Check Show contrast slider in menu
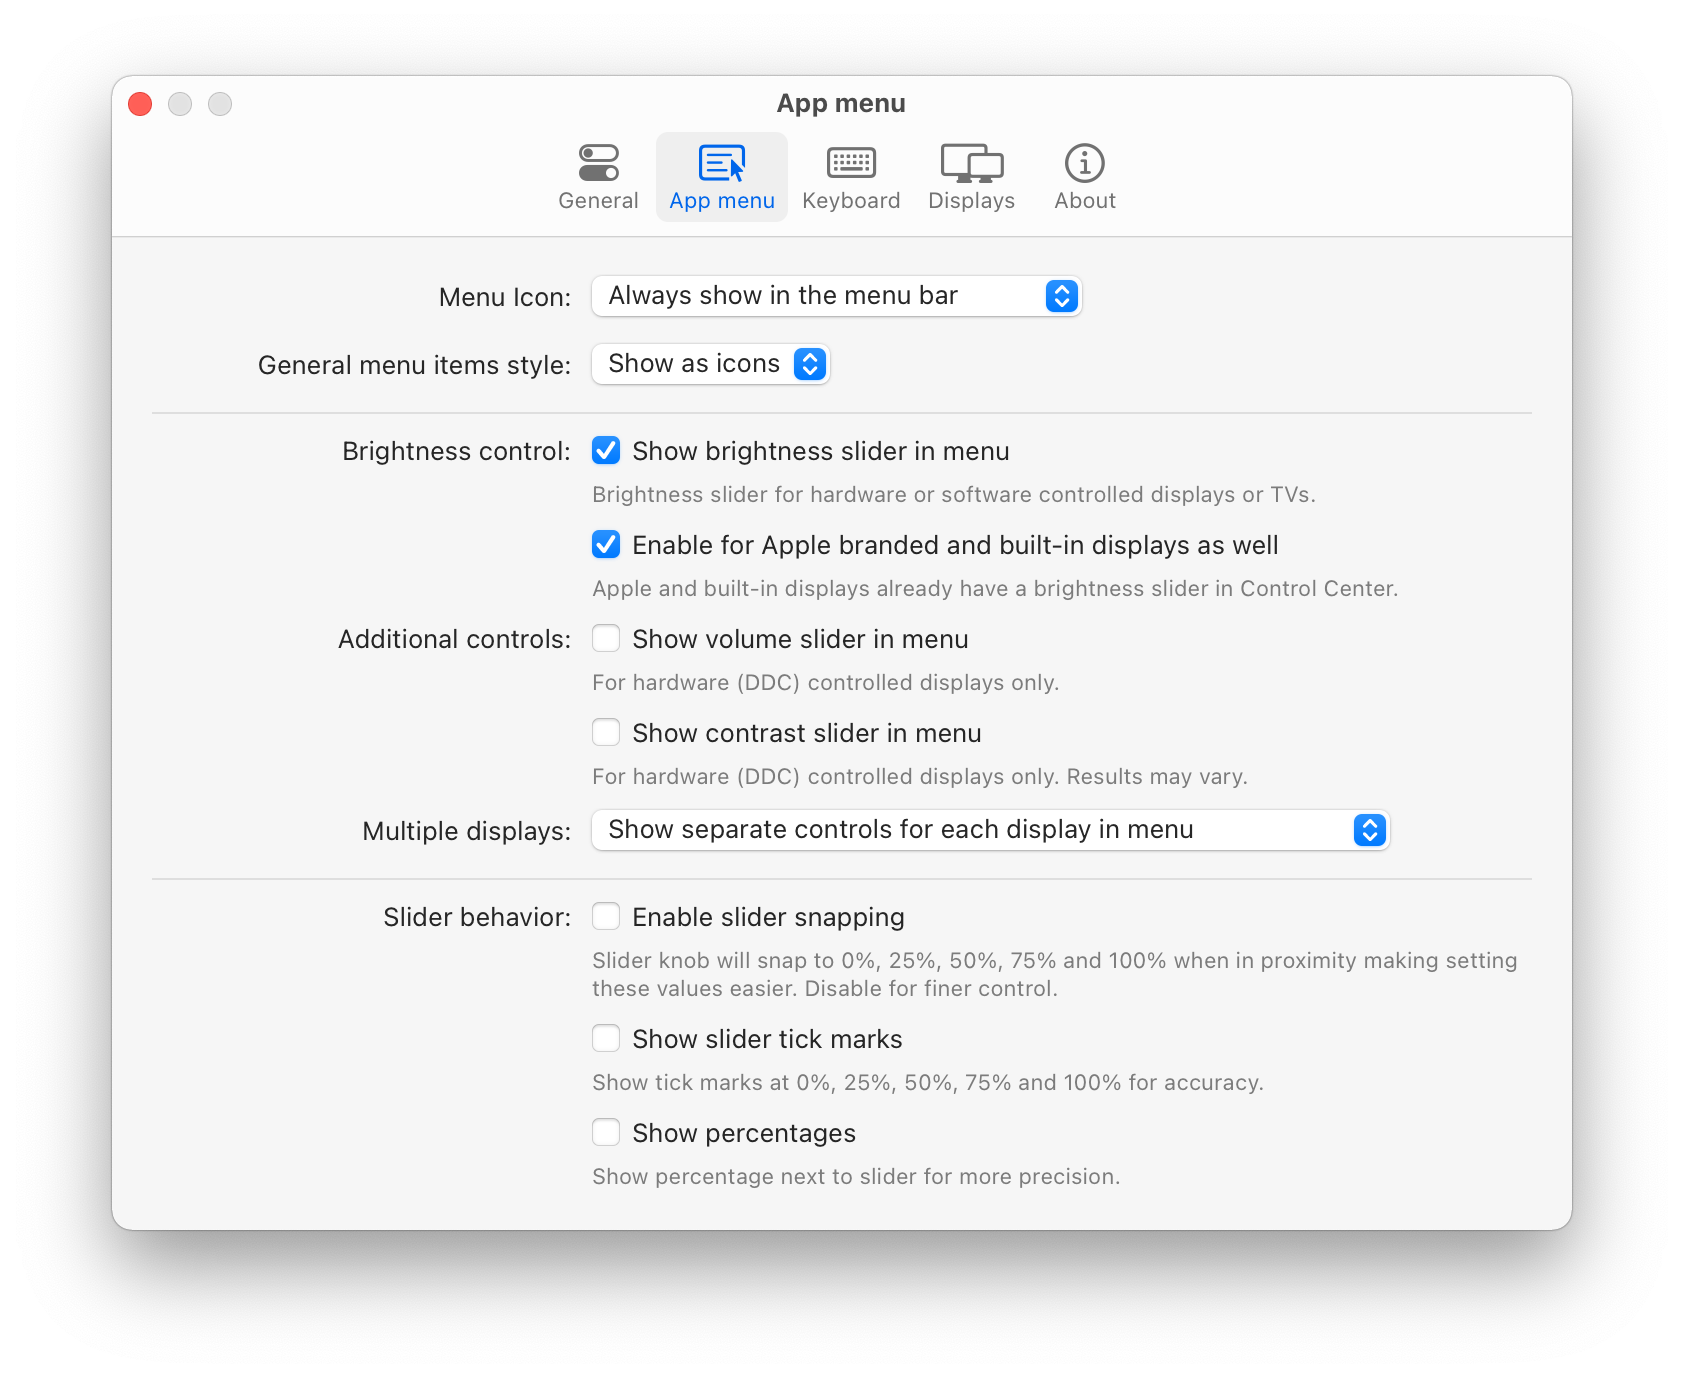 pos(606,732)
